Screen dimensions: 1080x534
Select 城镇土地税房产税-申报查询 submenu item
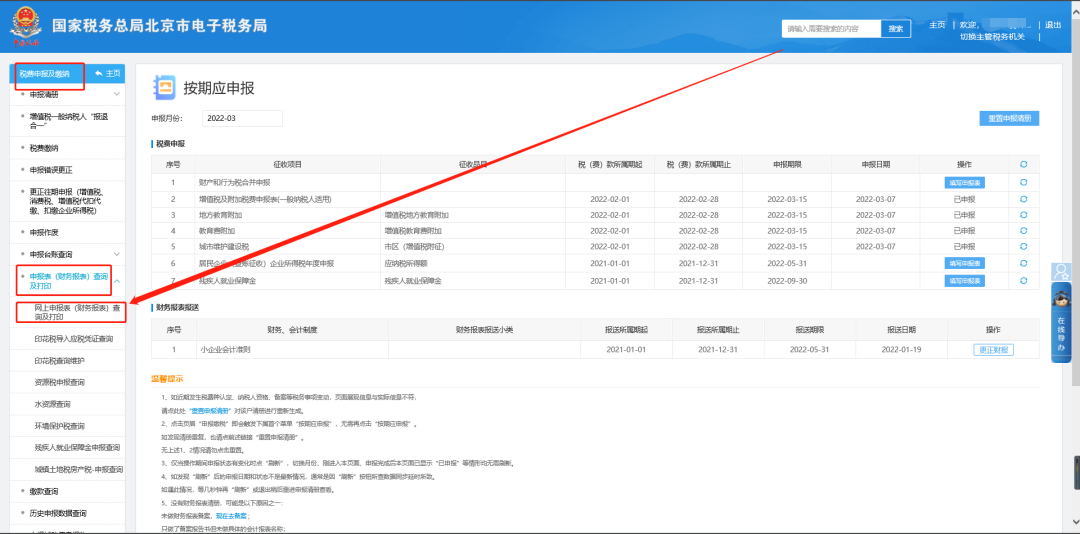click(x=79, y=469)
